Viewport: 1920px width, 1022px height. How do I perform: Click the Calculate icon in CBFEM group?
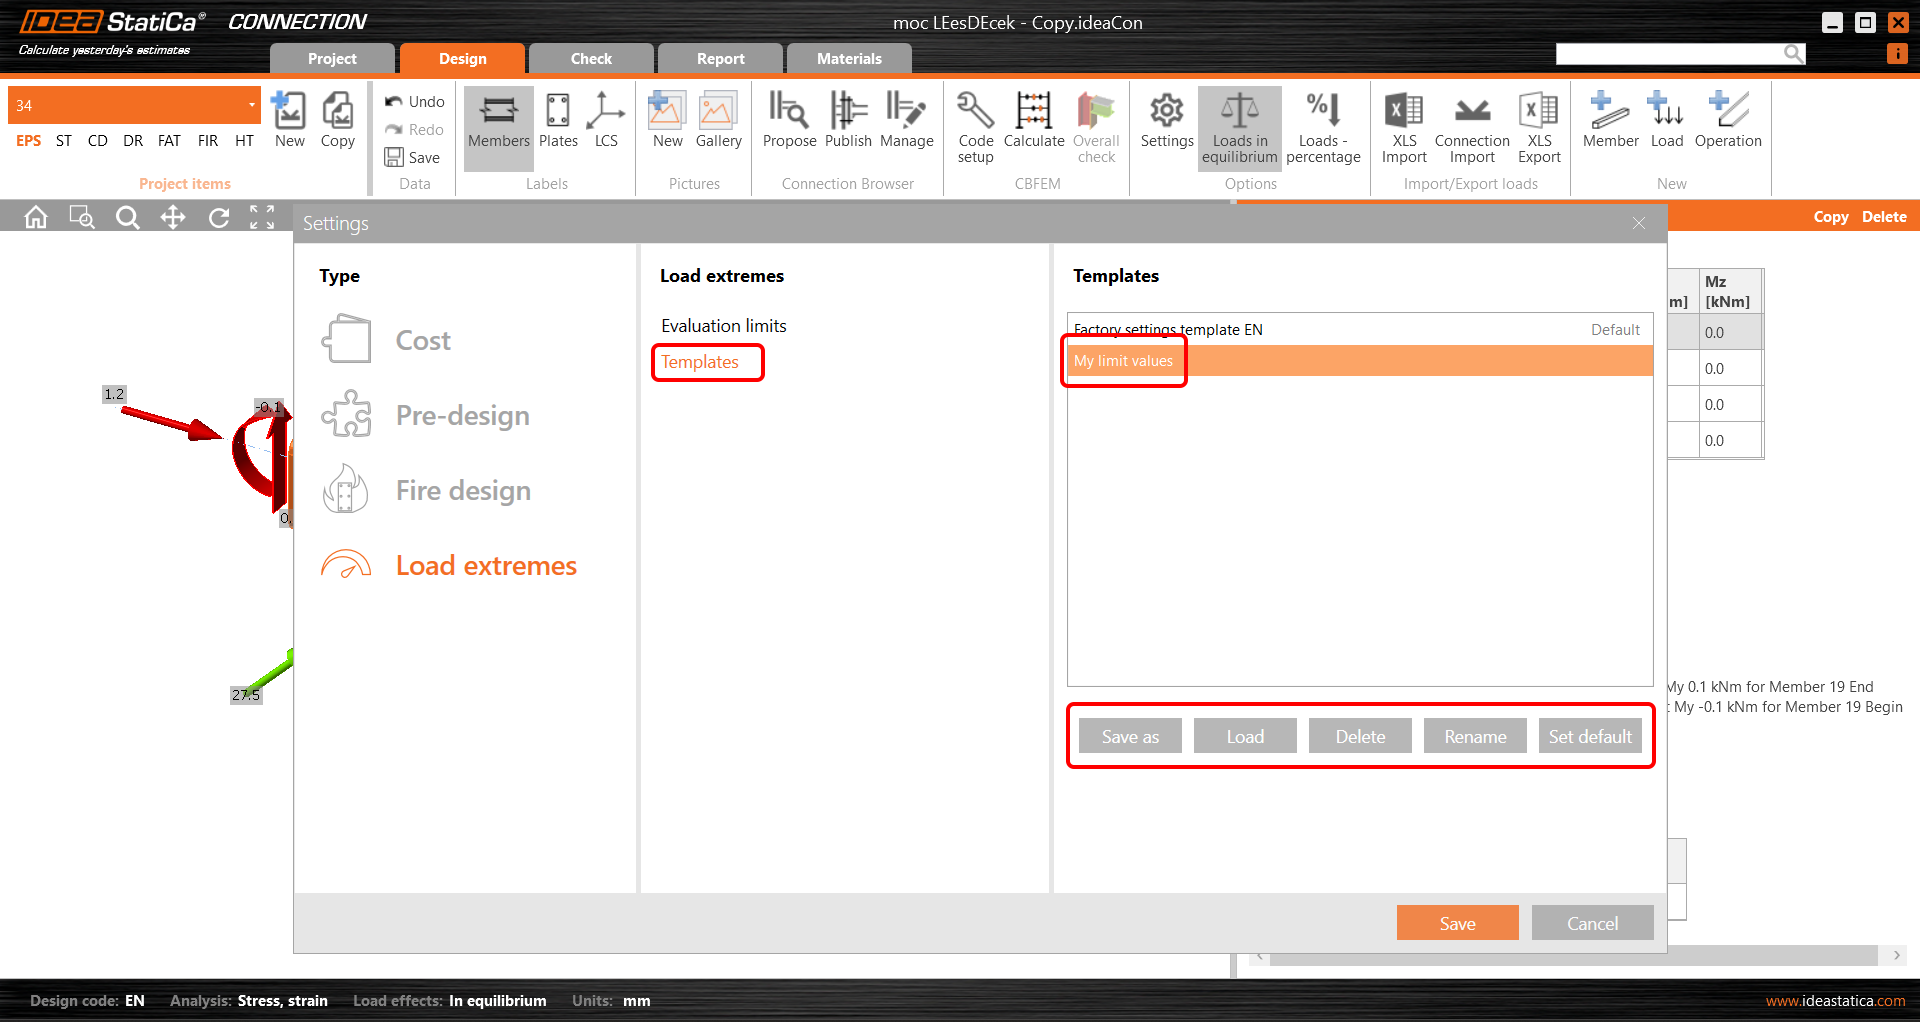click(1033, 111)
